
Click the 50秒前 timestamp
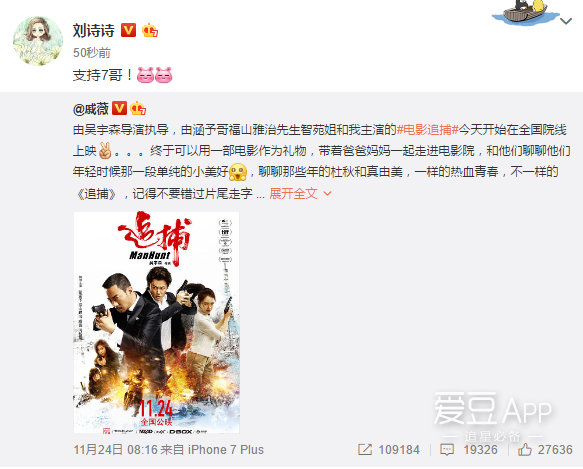tap(92, 53)
